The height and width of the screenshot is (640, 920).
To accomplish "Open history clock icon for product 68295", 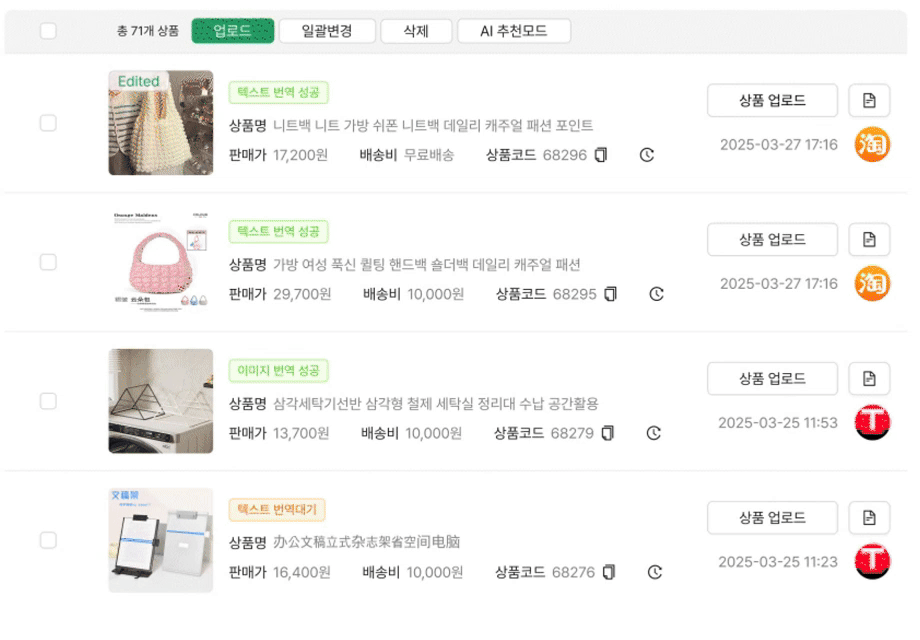I will pos(656,294).
